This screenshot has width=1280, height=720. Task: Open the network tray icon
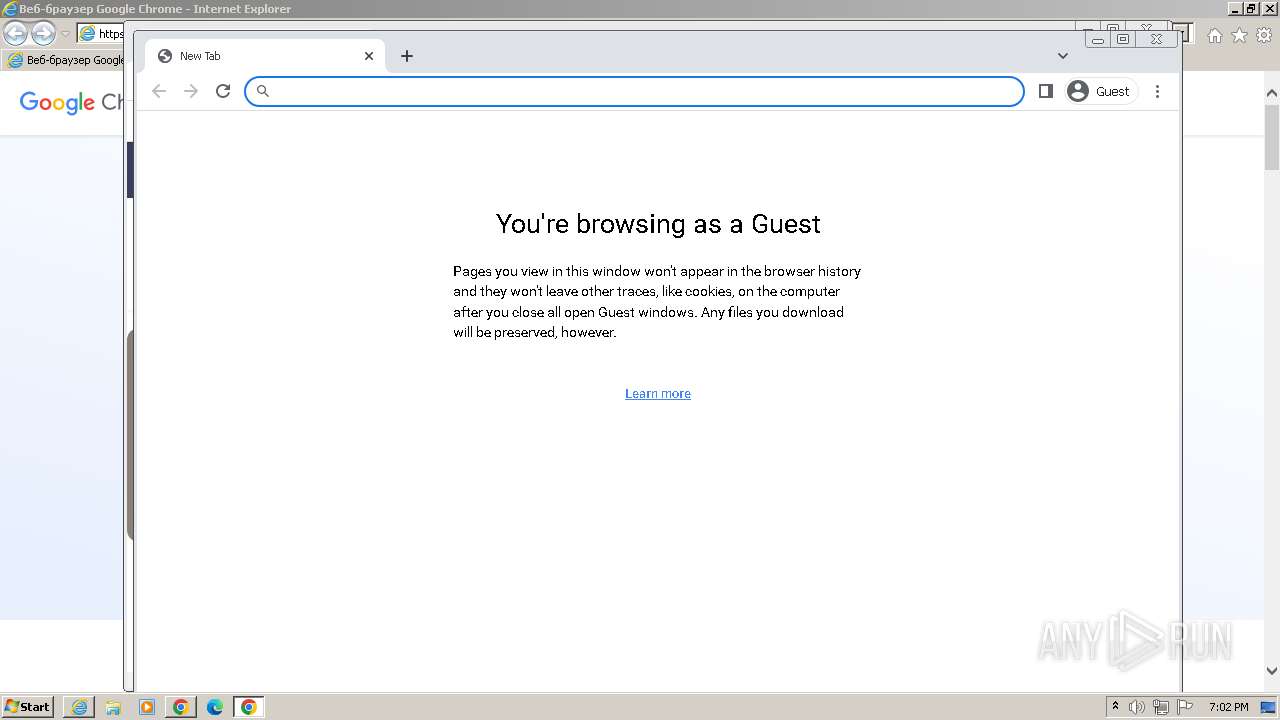click(x=1161, y=707)
